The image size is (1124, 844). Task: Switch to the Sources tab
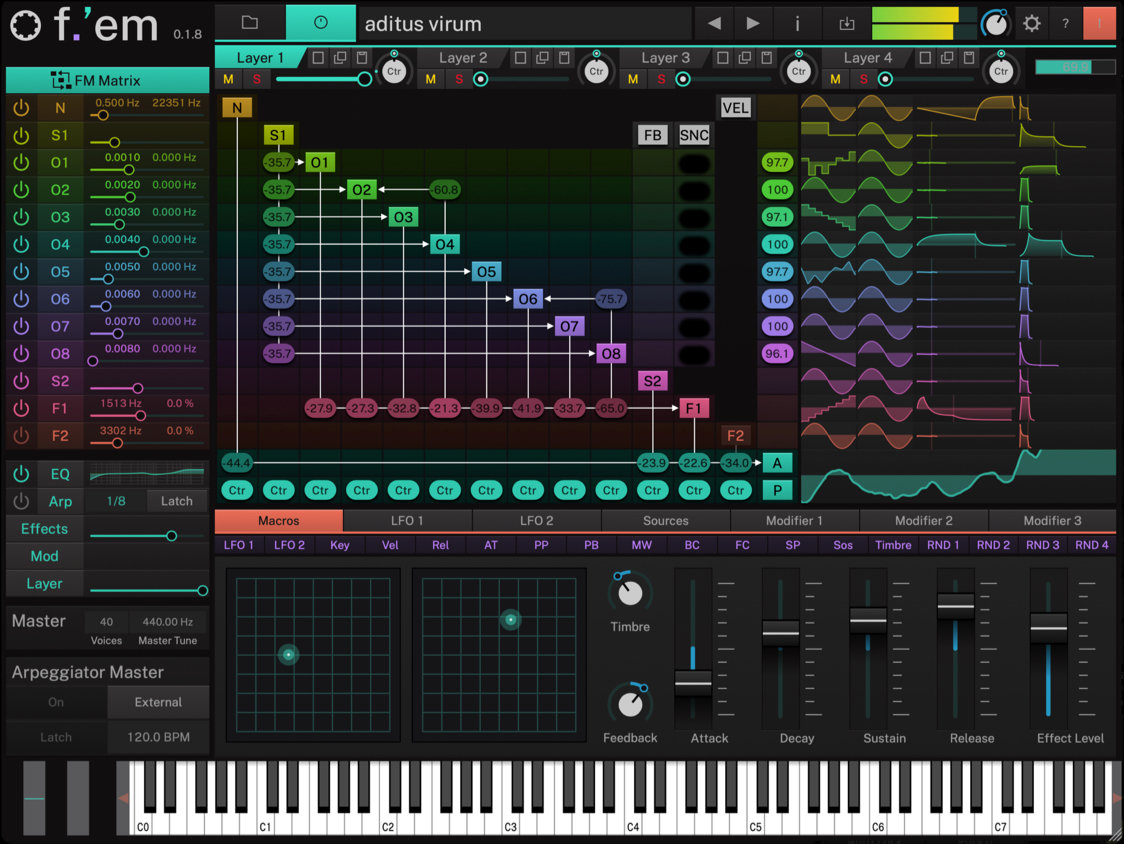click(x=665, y=521)
